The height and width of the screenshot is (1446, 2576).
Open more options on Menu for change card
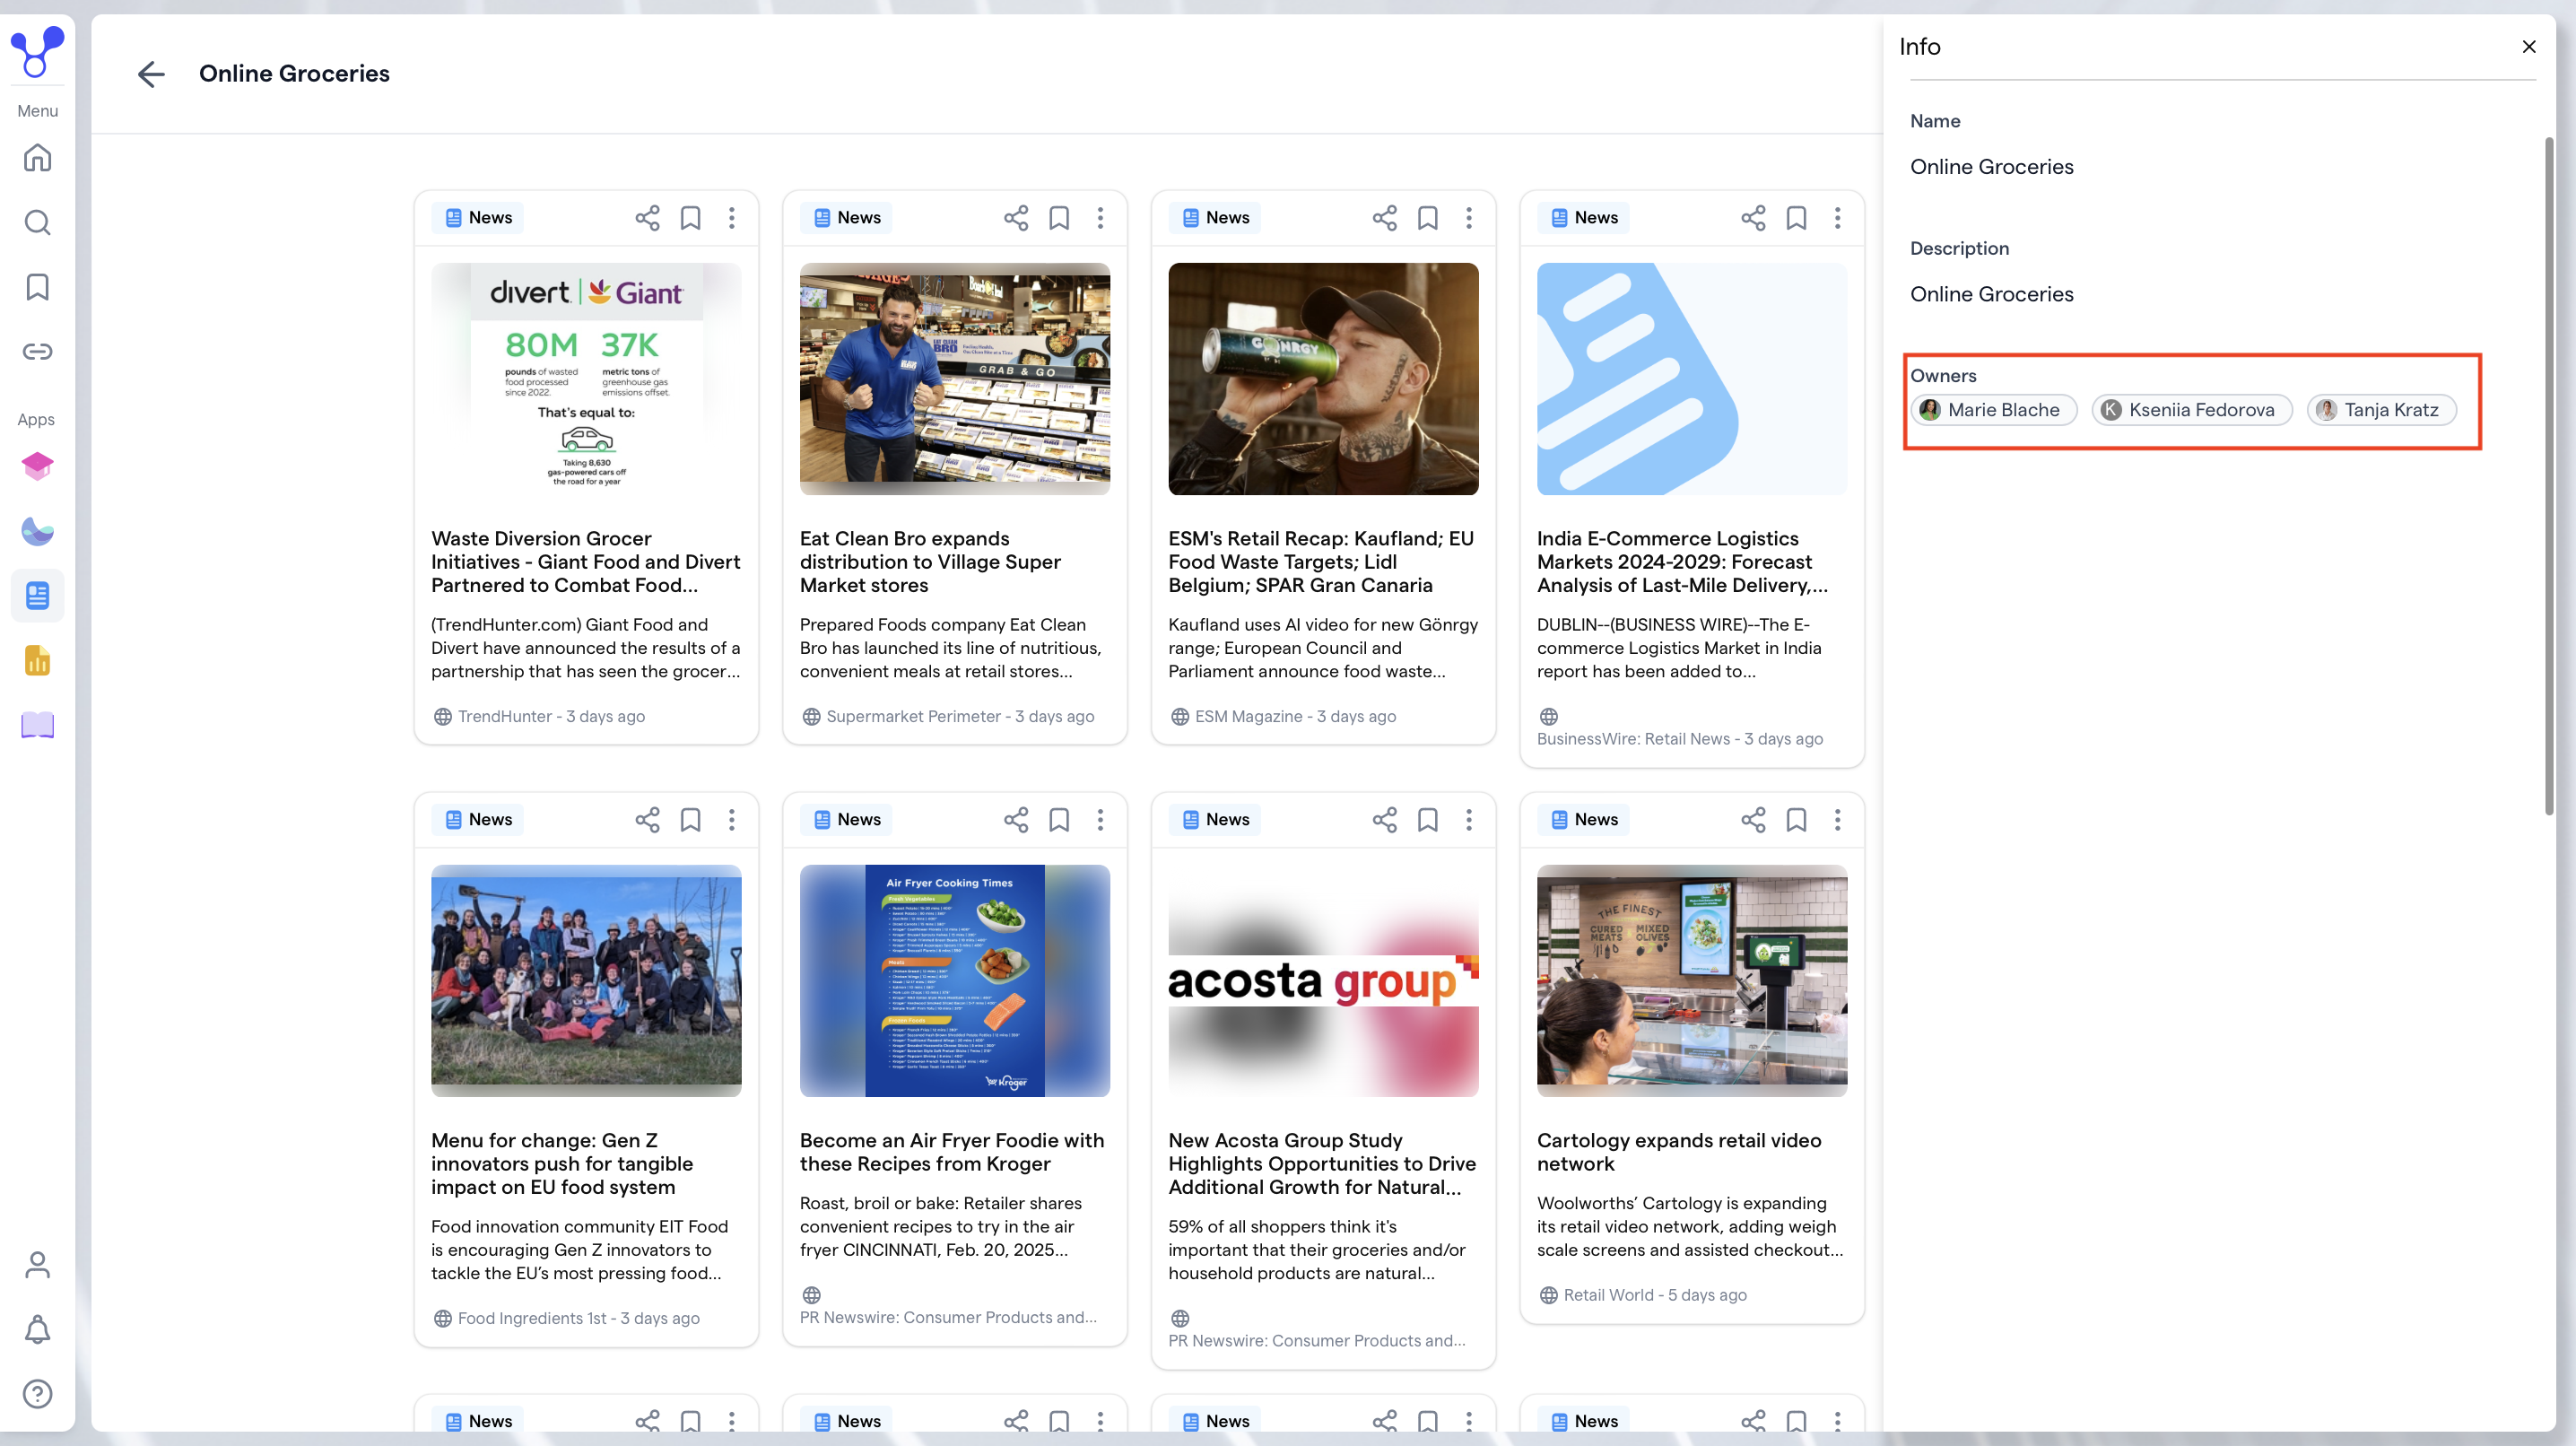[x=732, y=820]
